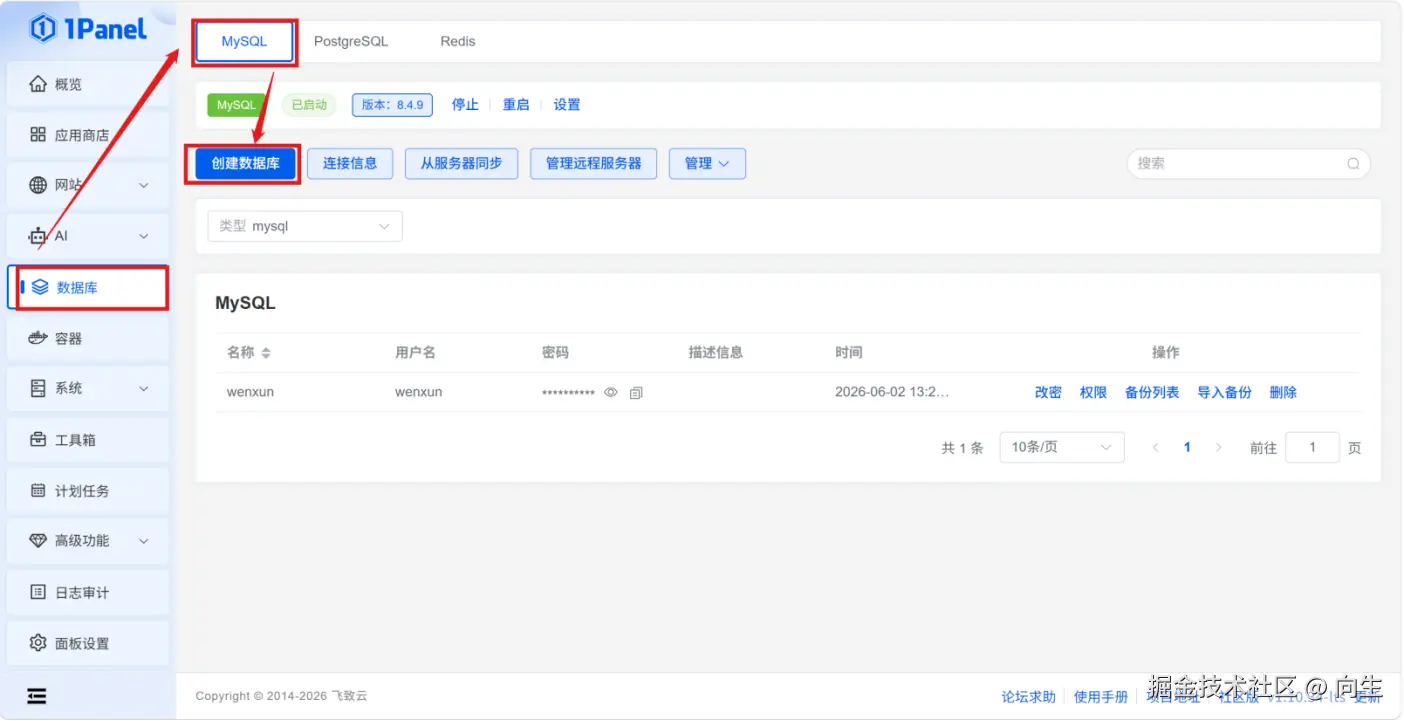Focus the 搜索 search field
Viewport: 1404px width, 721px height.
[1248, 164]
